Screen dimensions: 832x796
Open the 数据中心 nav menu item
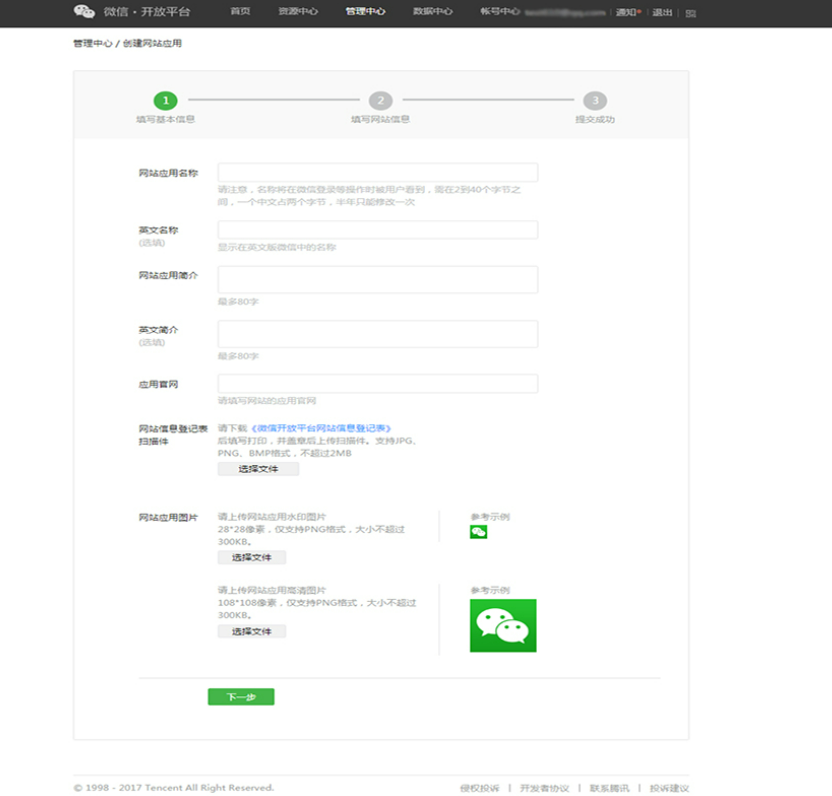click(432, 11)
